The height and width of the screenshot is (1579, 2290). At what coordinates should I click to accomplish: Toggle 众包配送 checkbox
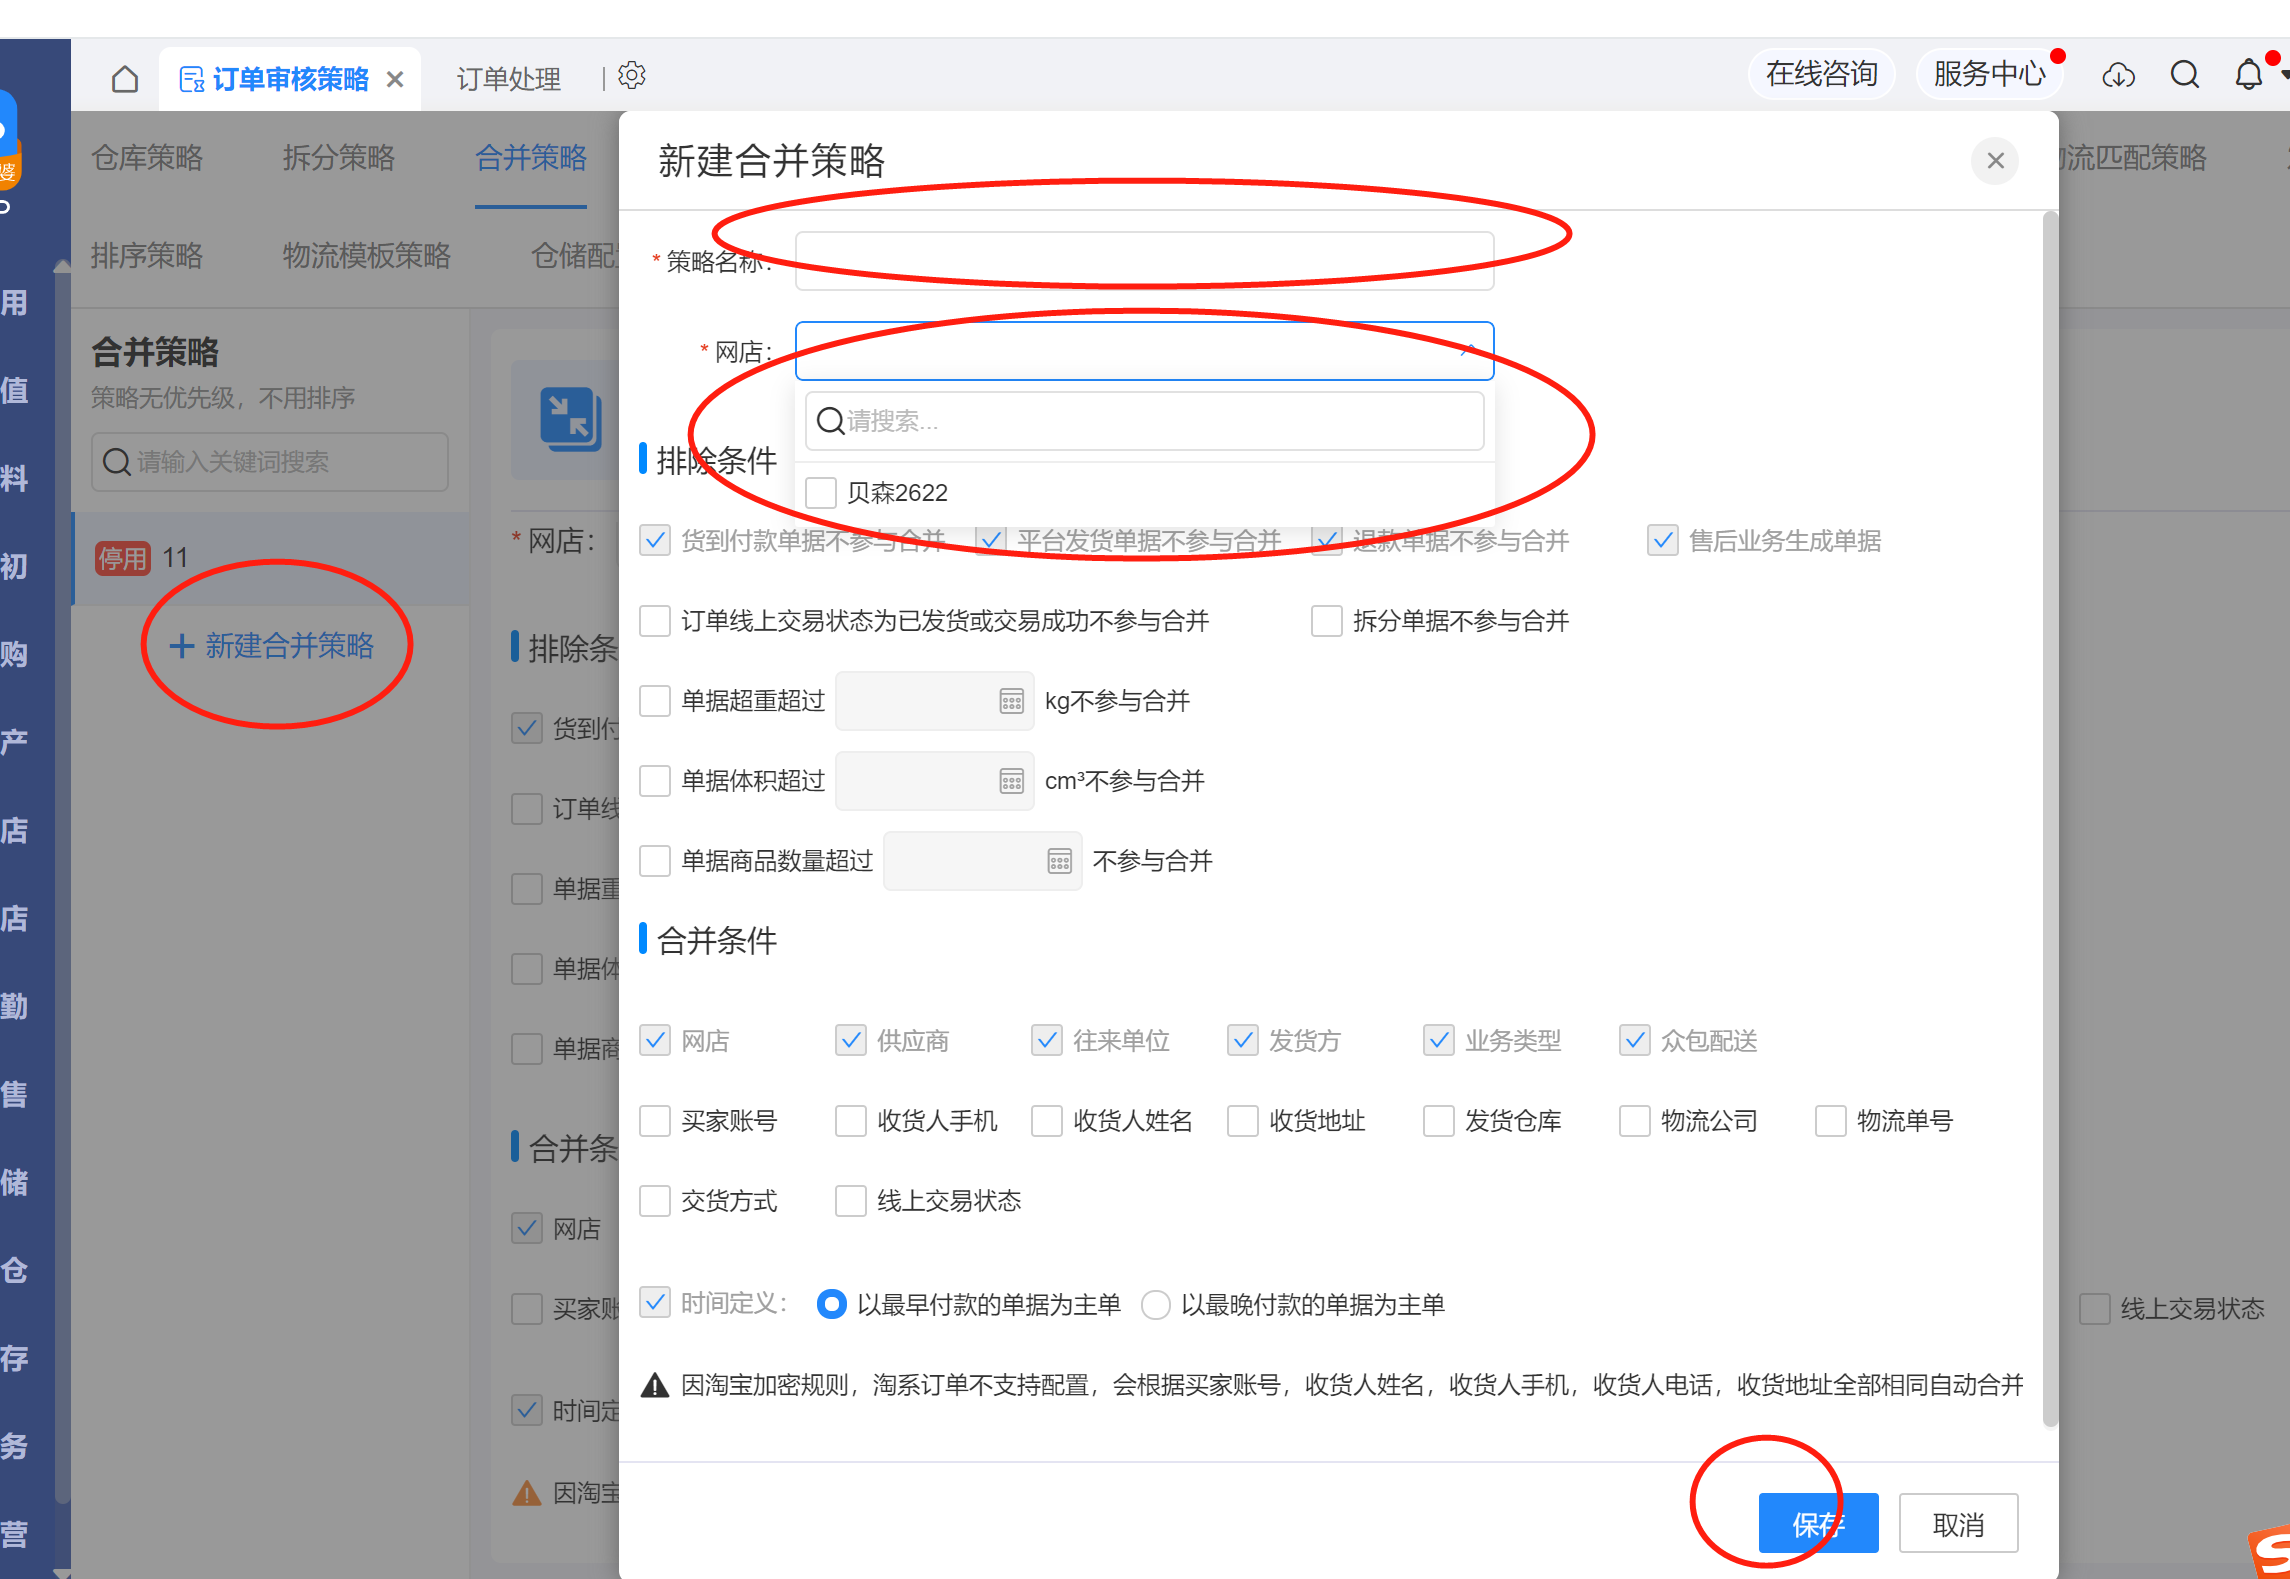1635,1041
